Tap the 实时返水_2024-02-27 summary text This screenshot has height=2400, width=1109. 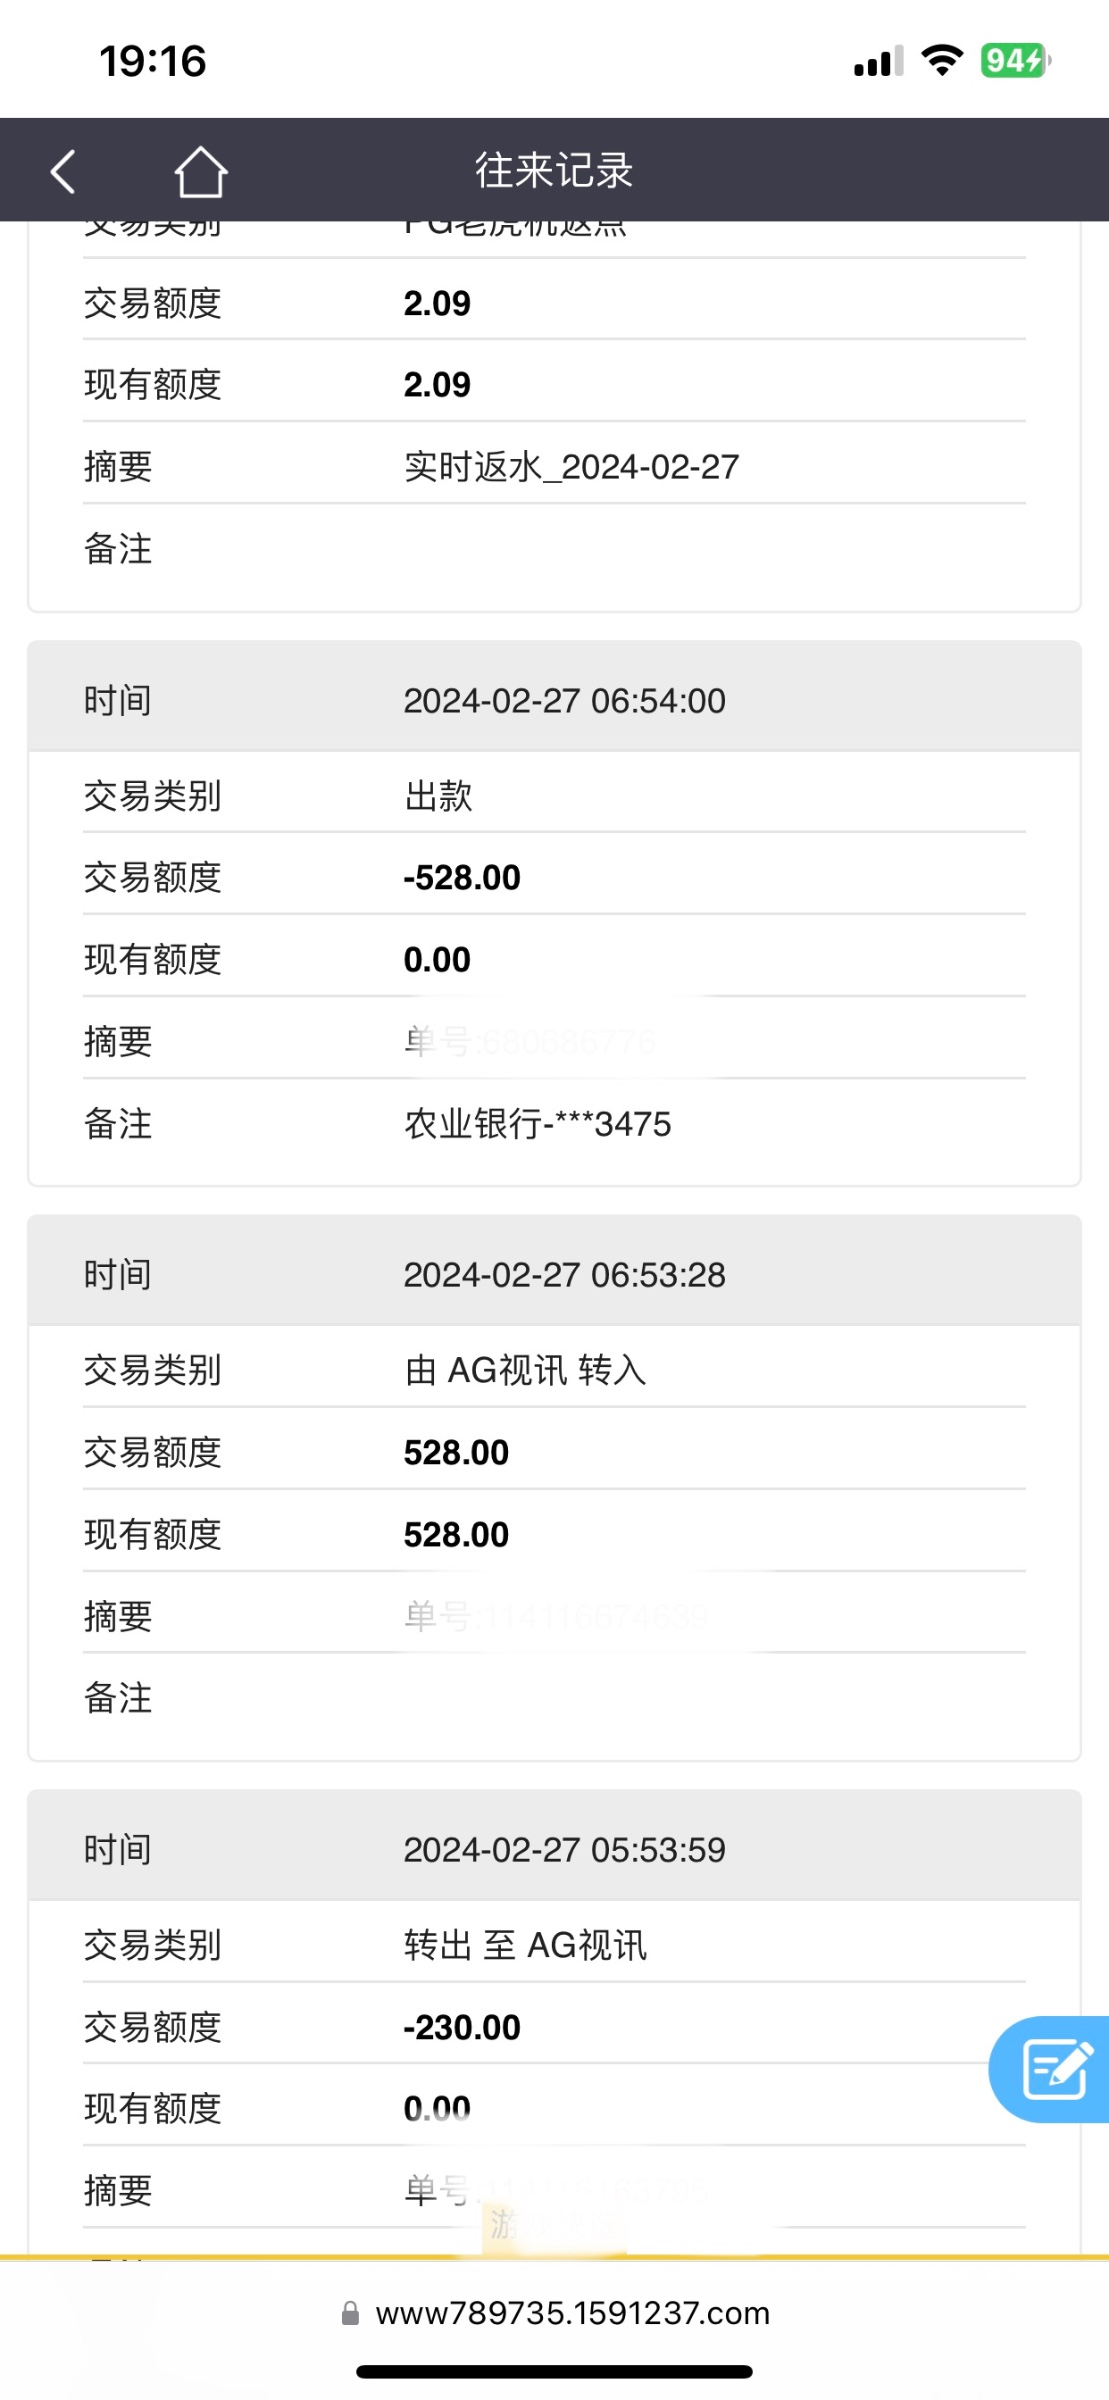(571, 467)
